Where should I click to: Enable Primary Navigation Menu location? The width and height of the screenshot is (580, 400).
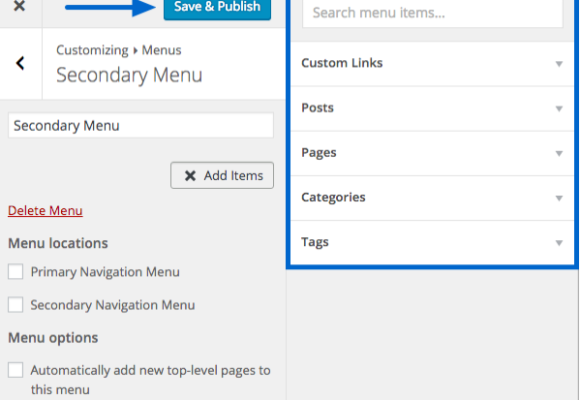[x=16, y=272]
